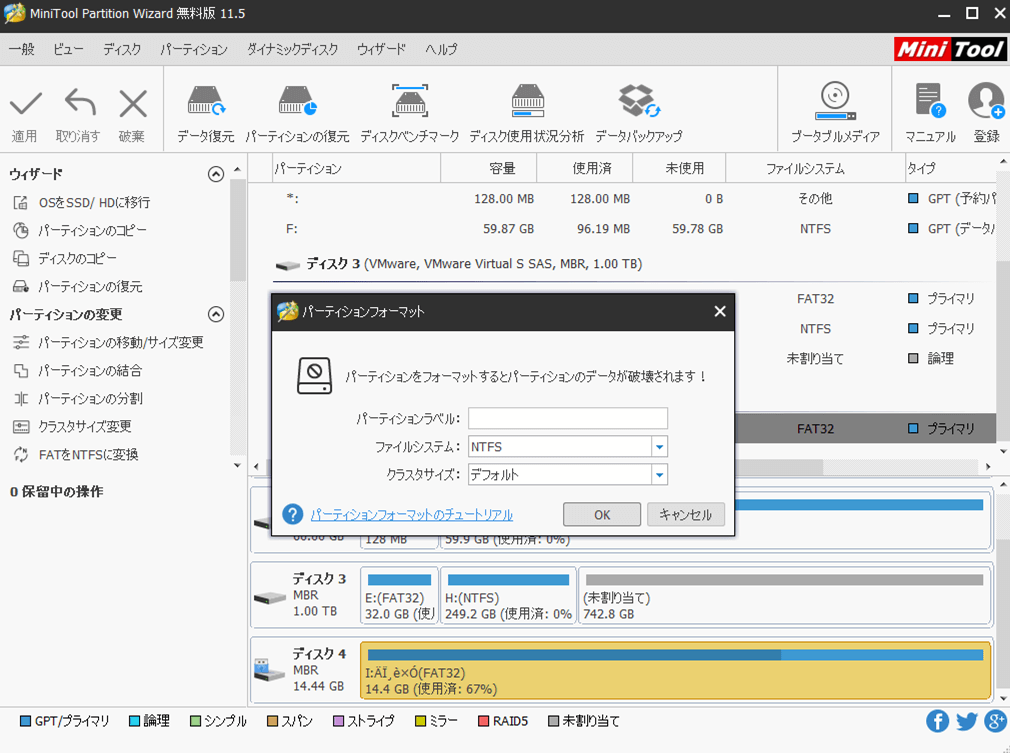Screen dimensions: 1010x753
Task: Undo changes using 取り消す icon
Action: click(78, 108)
